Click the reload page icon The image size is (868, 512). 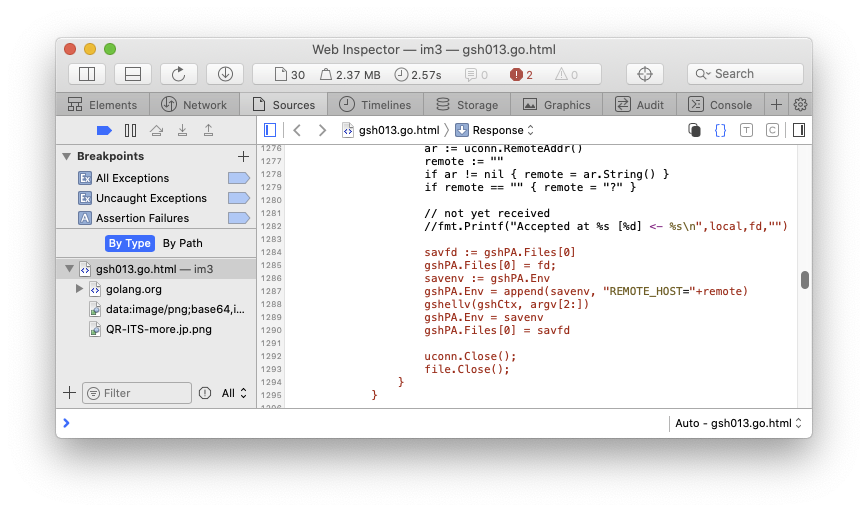click(178, 74)
